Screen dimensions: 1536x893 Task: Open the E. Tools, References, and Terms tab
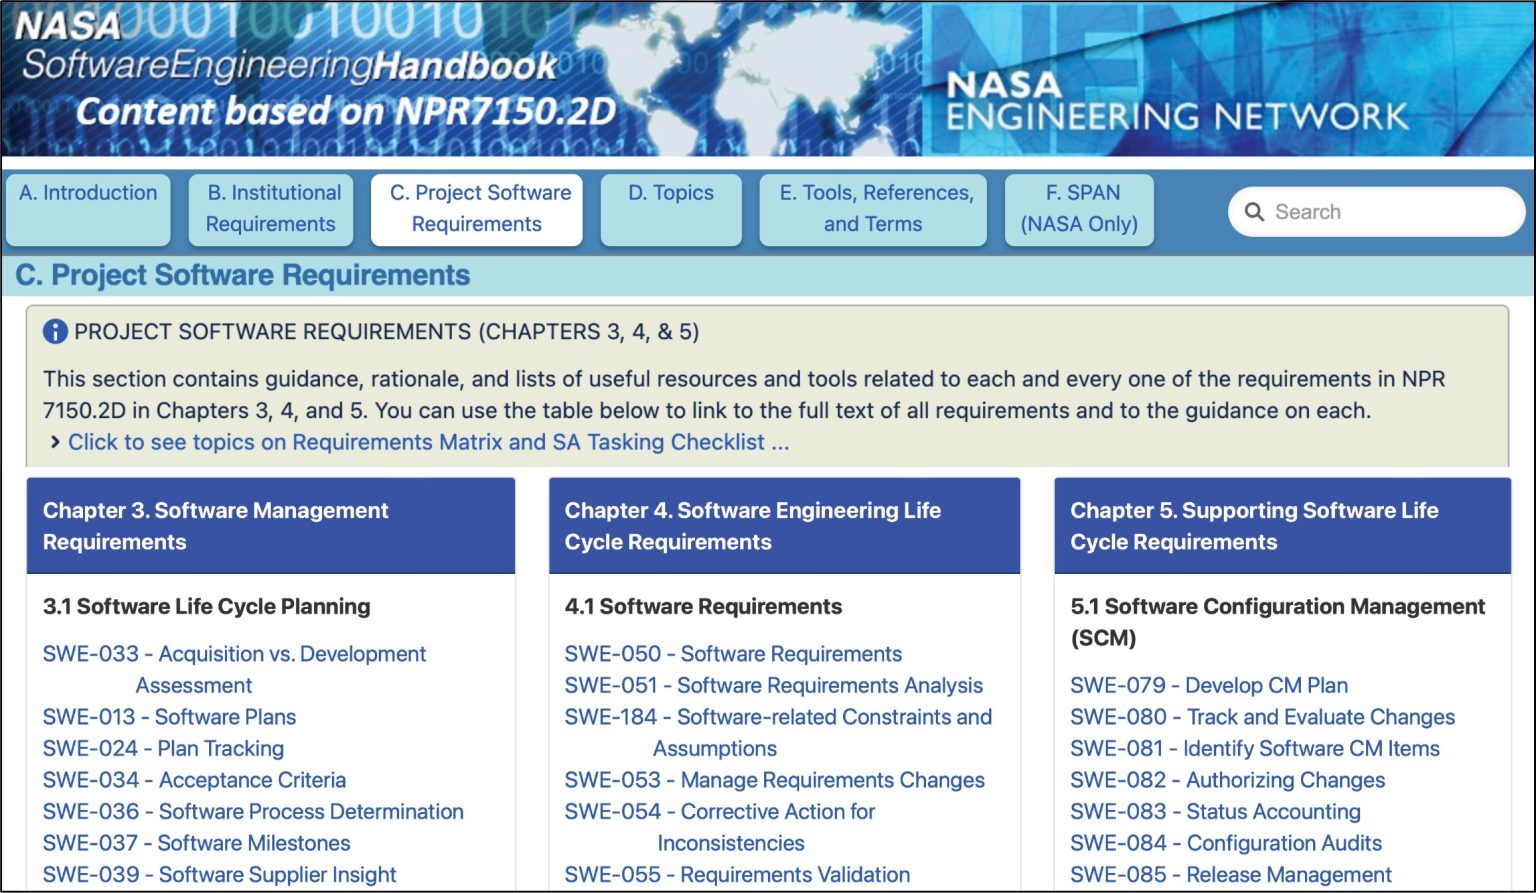tap(872, 208)
